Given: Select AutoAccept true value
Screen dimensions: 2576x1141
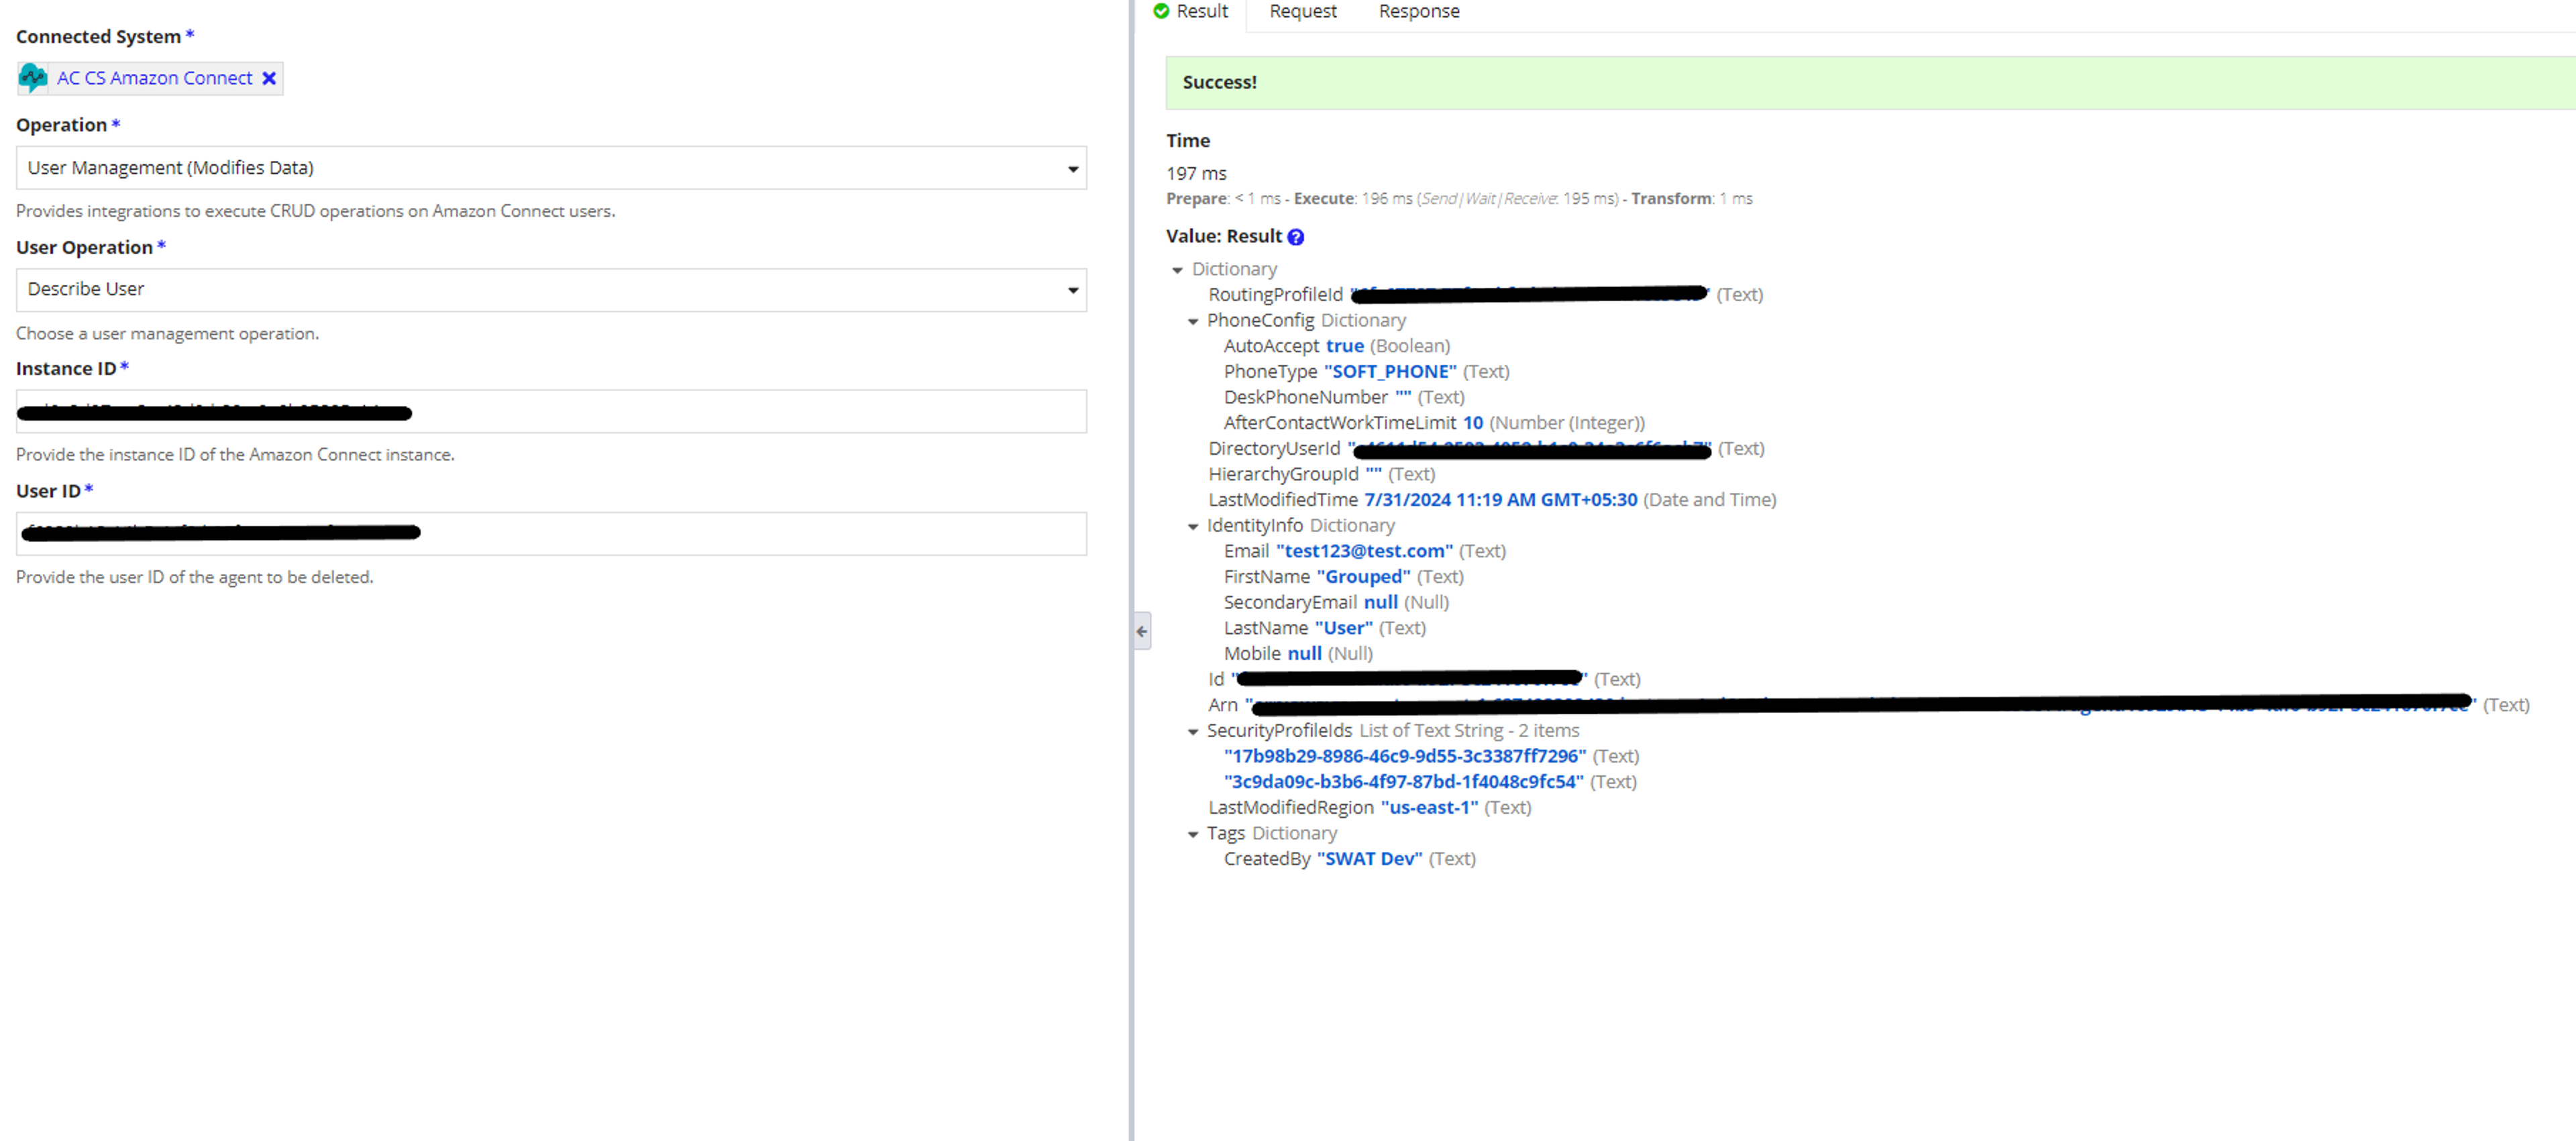Looking at the screenshot, I should tap(1344, 346).
